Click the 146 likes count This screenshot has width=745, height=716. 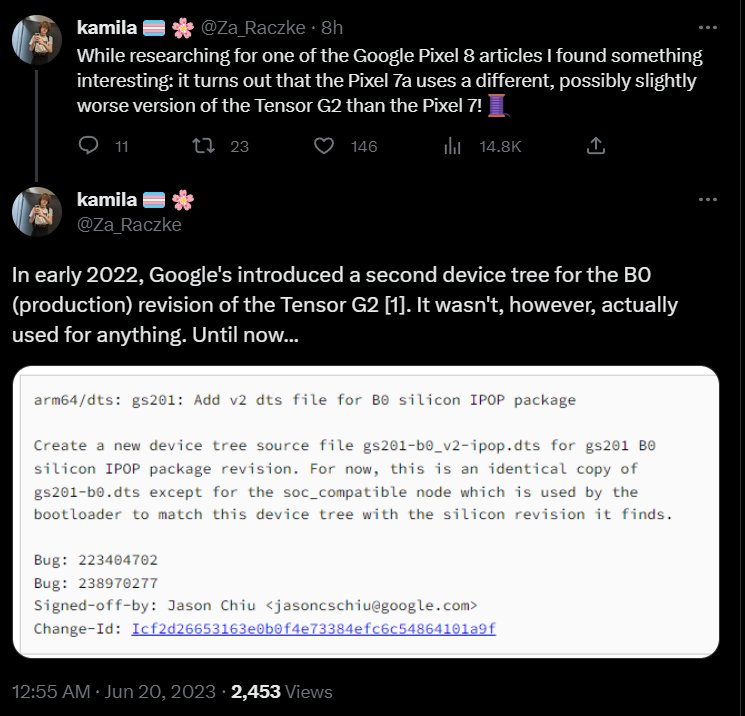[x=364, y=146]
